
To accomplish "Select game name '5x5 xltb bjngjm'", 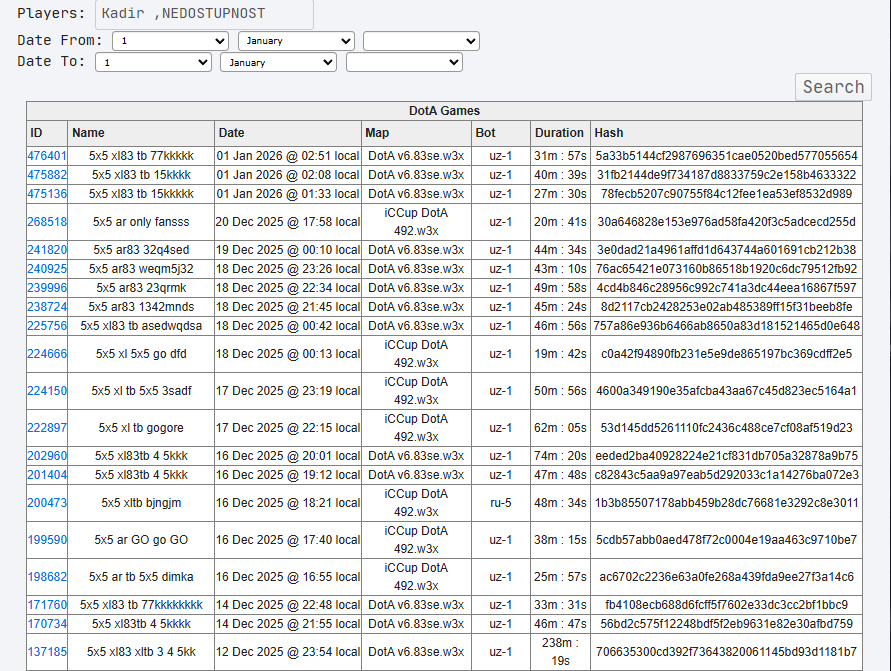I will (141, 503).
